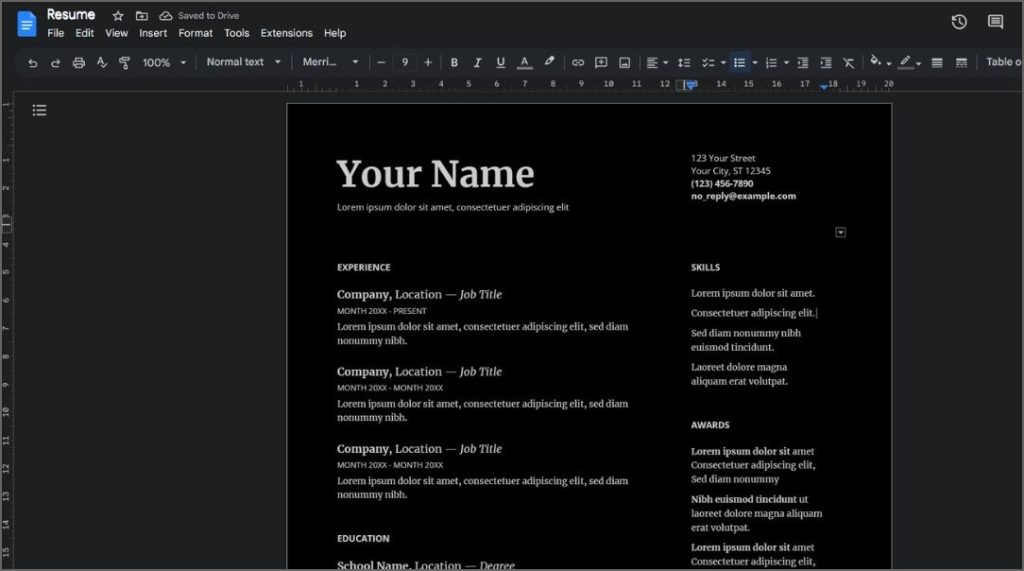Screen dimensions: 1024x571
Task: Undo the last edit
Action: click(33, 63)
